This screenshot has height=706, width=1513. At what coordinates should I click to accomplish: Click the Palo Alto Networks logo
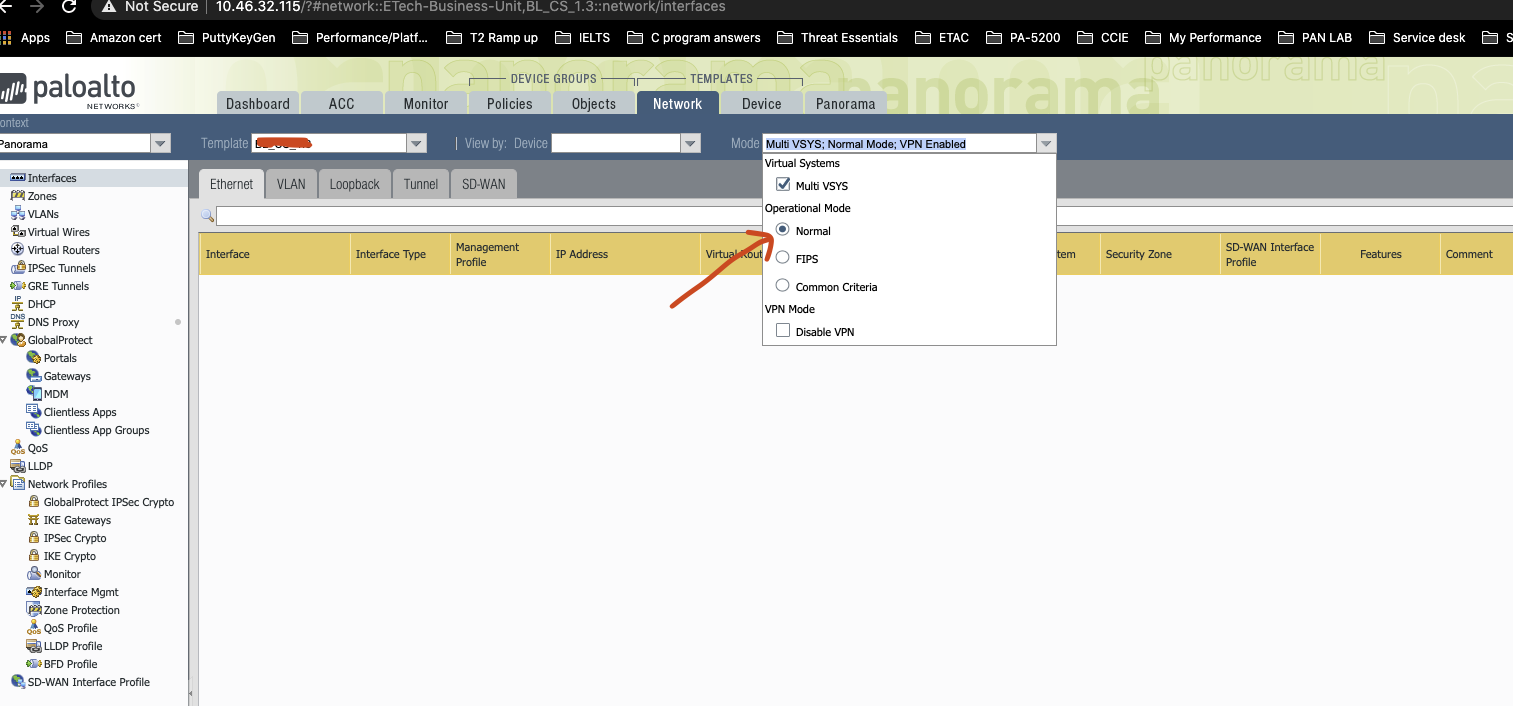pos(68,90)
